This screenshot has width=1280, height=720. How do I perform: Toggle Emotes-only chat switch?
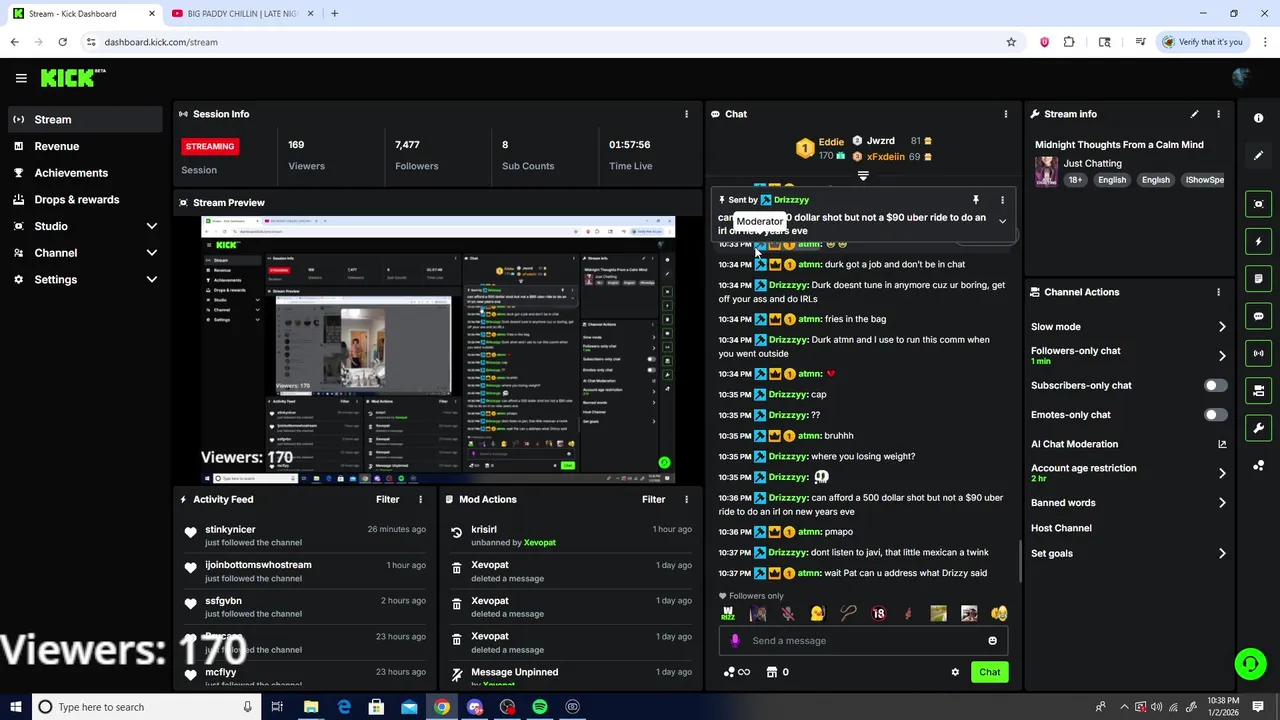click(x=1215, y=415)
